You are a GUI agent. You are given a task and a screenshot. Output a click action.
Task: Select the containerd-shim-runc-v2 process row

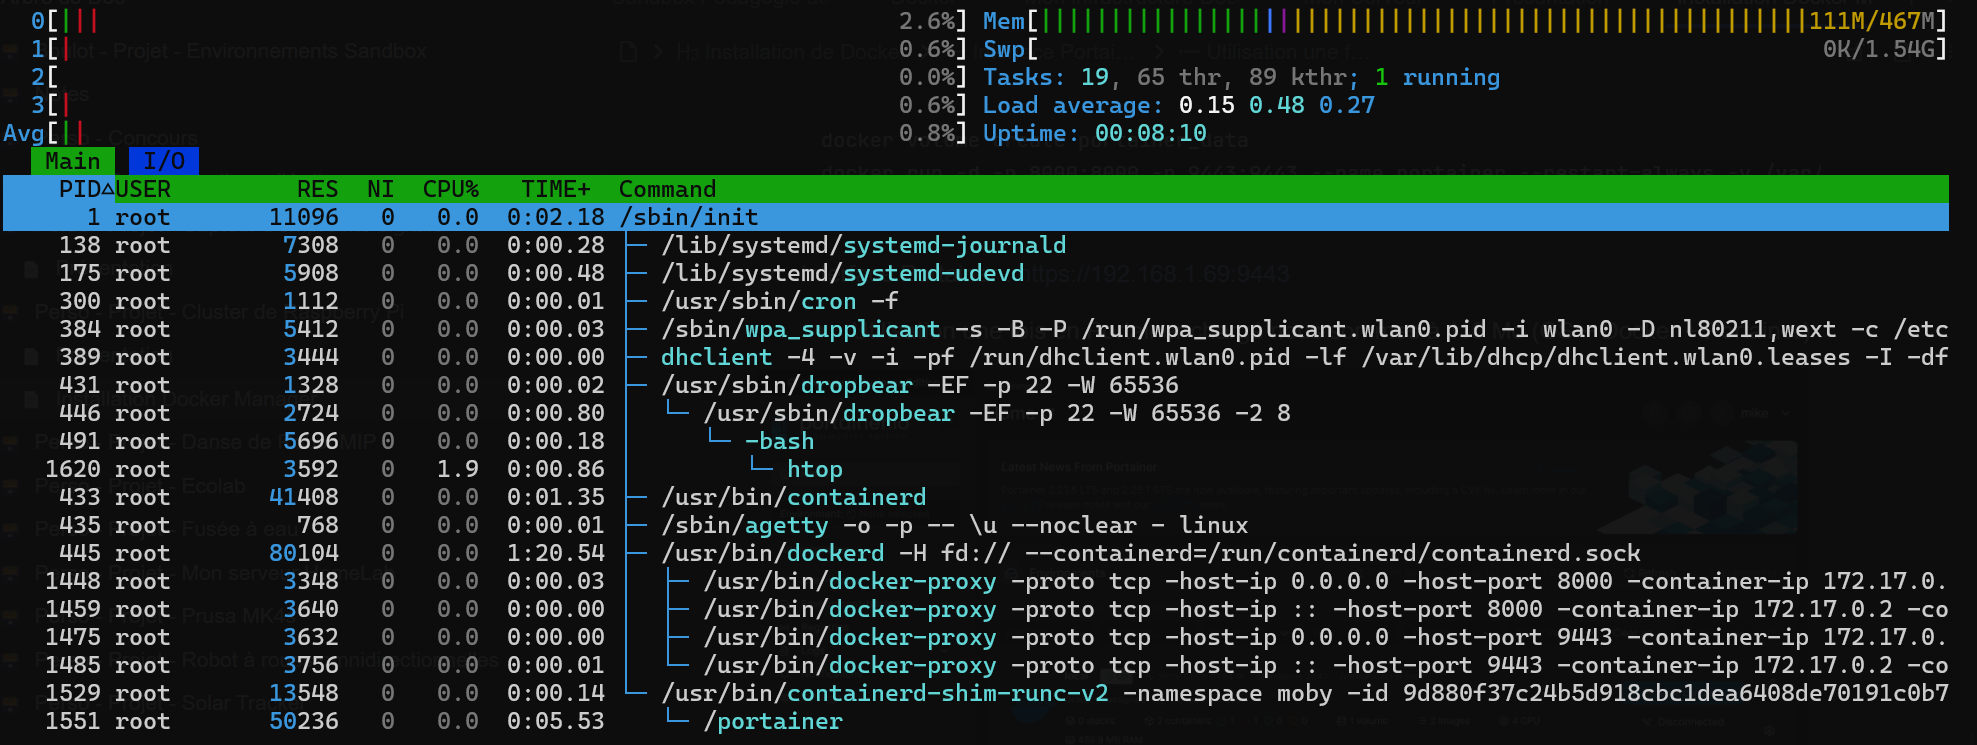(x=976, y=693)
